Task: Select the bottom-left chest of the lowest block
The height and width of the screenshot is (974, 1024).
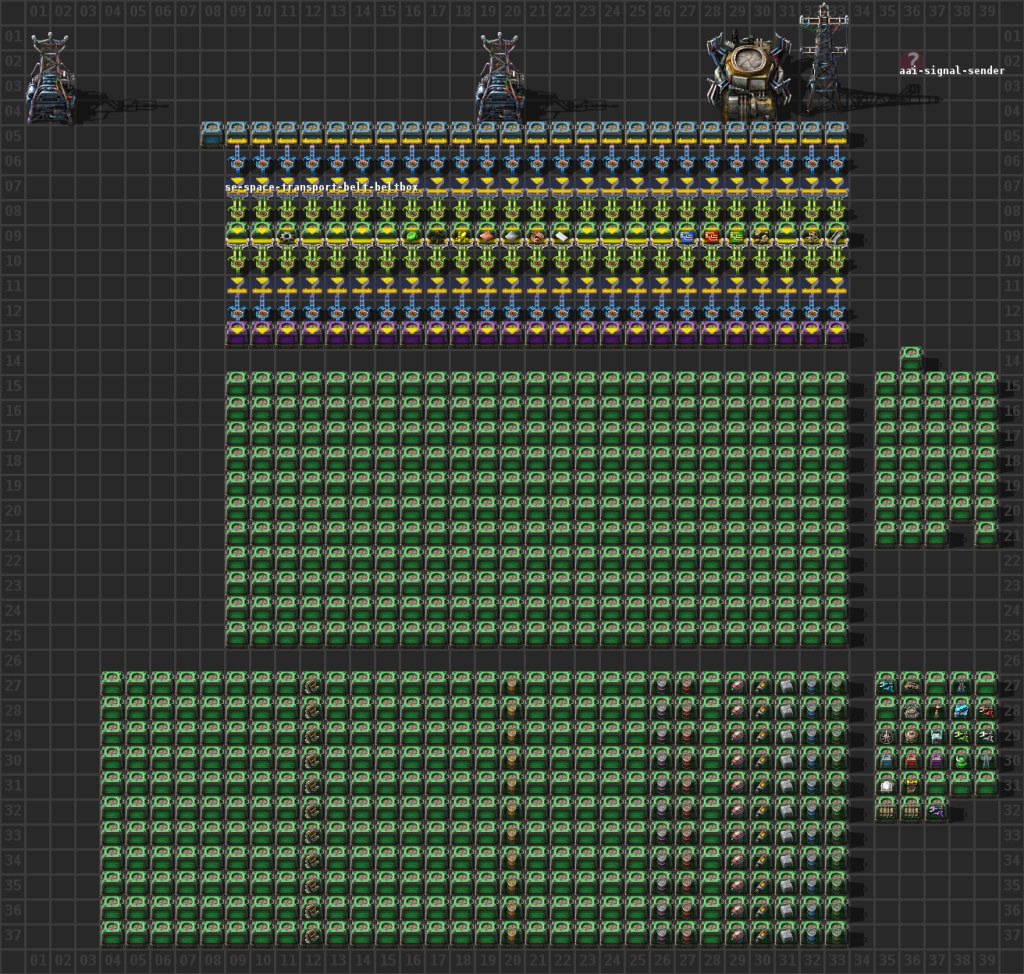Action: 112,934
